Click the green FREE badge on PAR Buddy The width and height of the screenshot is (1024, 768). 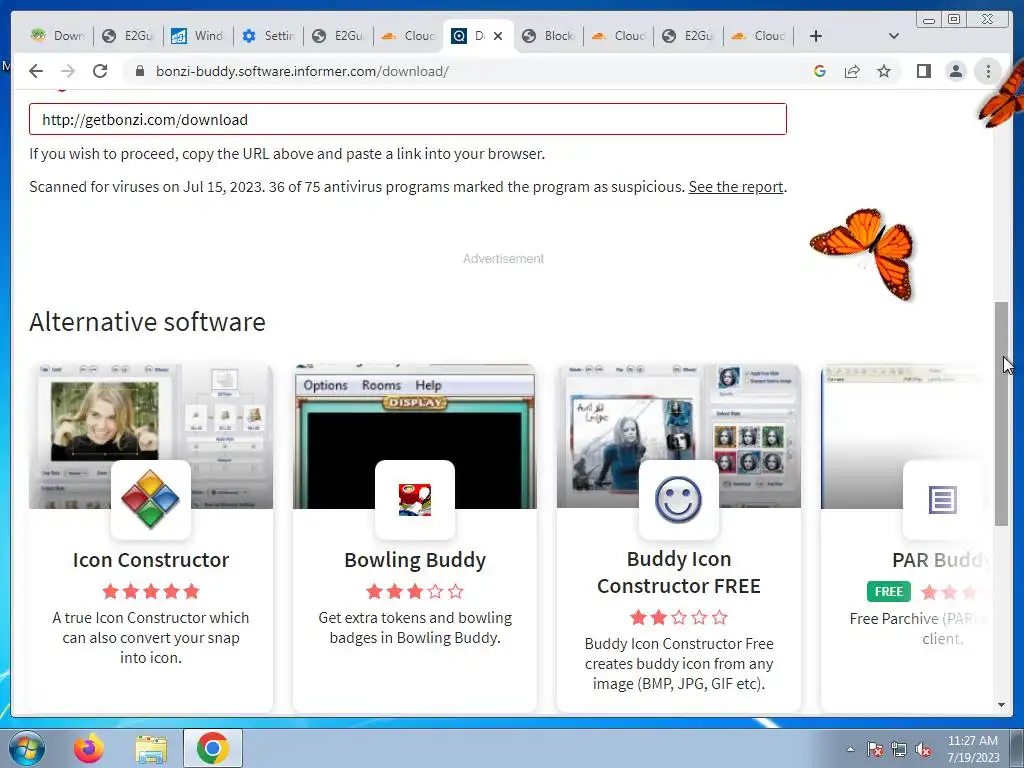888,592
